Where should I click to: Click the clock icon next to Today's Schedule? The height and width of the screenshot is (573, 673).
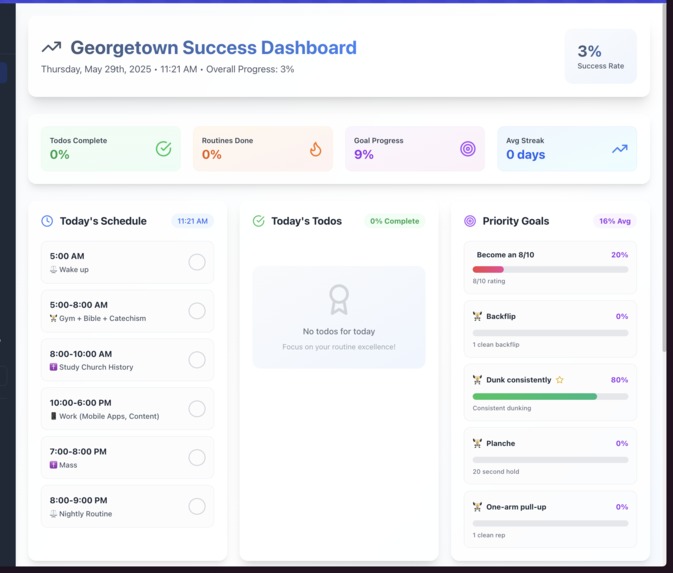(x=47, y=221)
